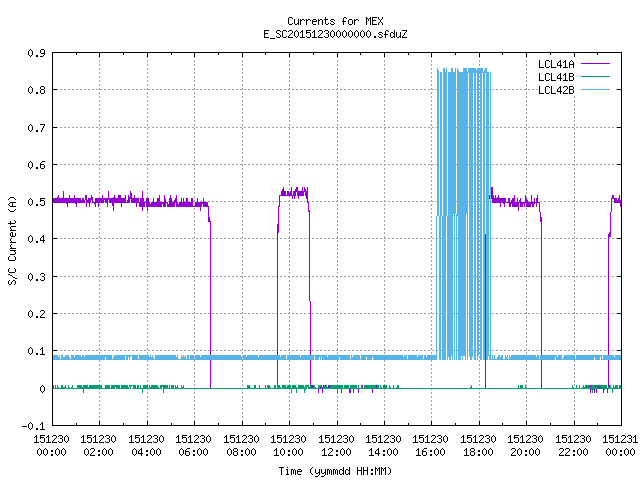Click the y-axis tick value 0.8
The image size is (640, 480).
(x=36, y=90)
